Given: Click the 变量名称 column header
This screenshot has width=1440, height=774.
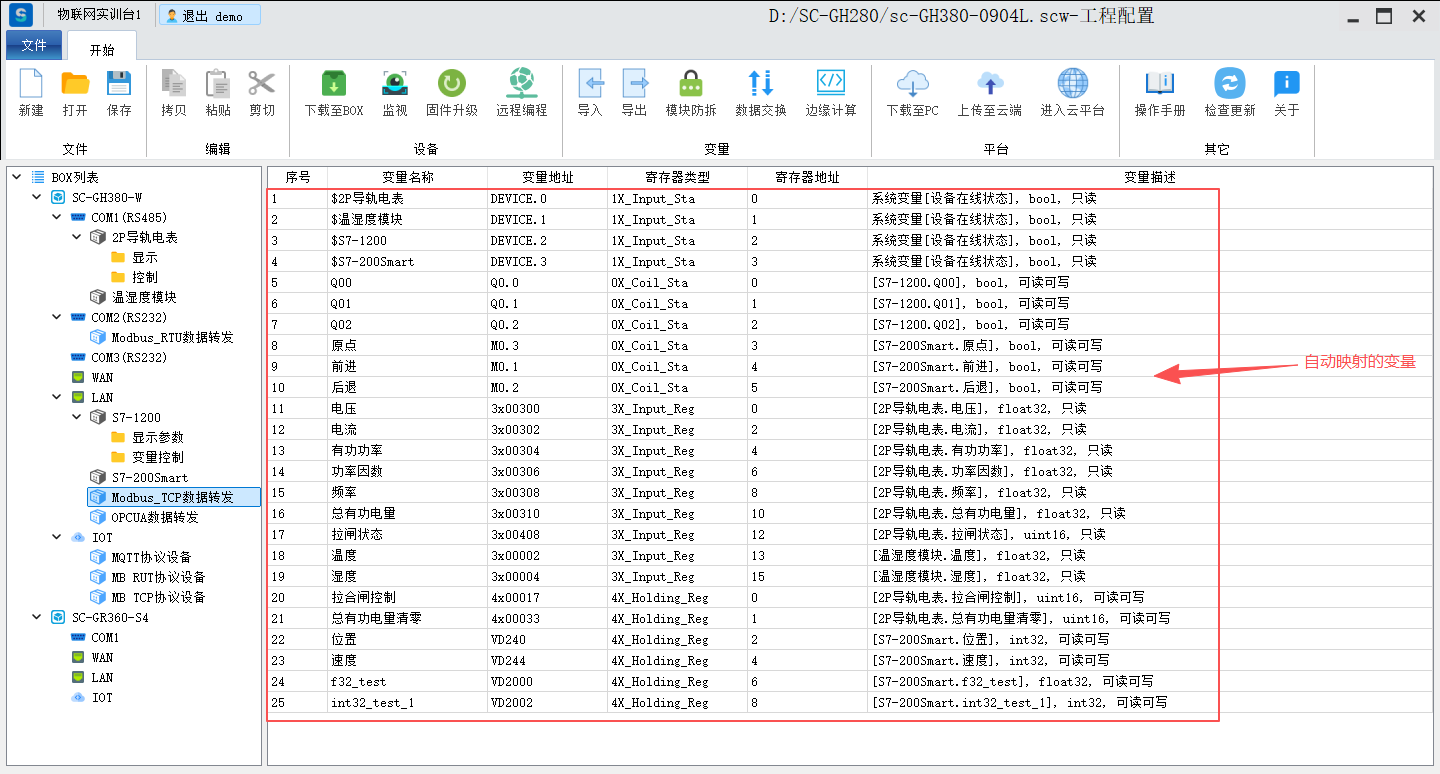Looking at the screenshot, I should click(407, 177).
